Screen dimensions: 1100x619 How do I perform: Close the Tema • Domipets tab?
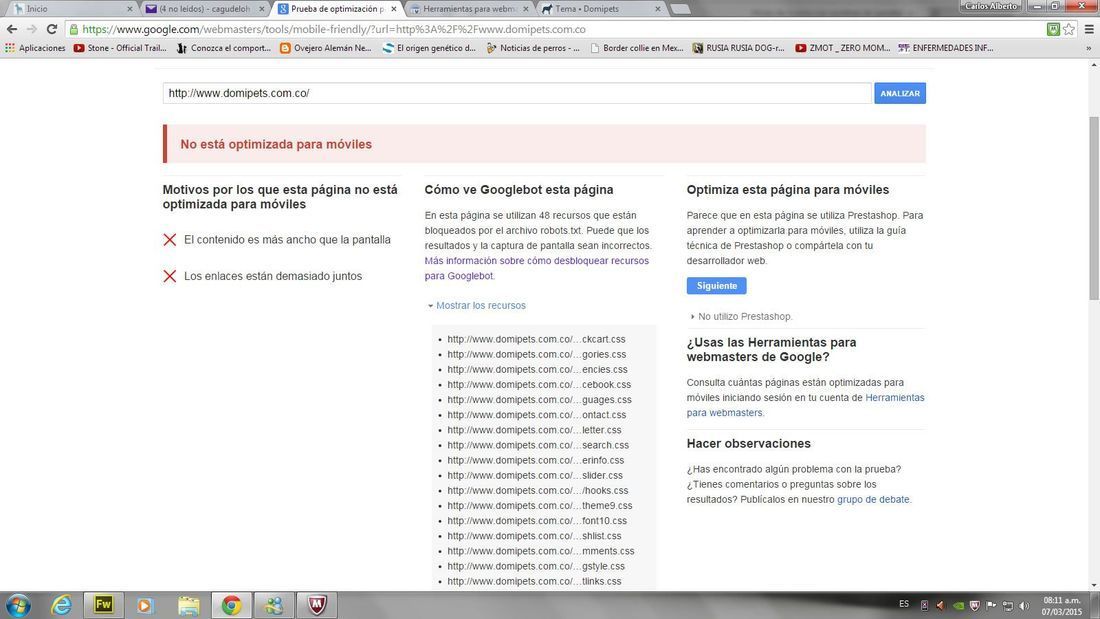pyautogui.click(x=657, y=9)
